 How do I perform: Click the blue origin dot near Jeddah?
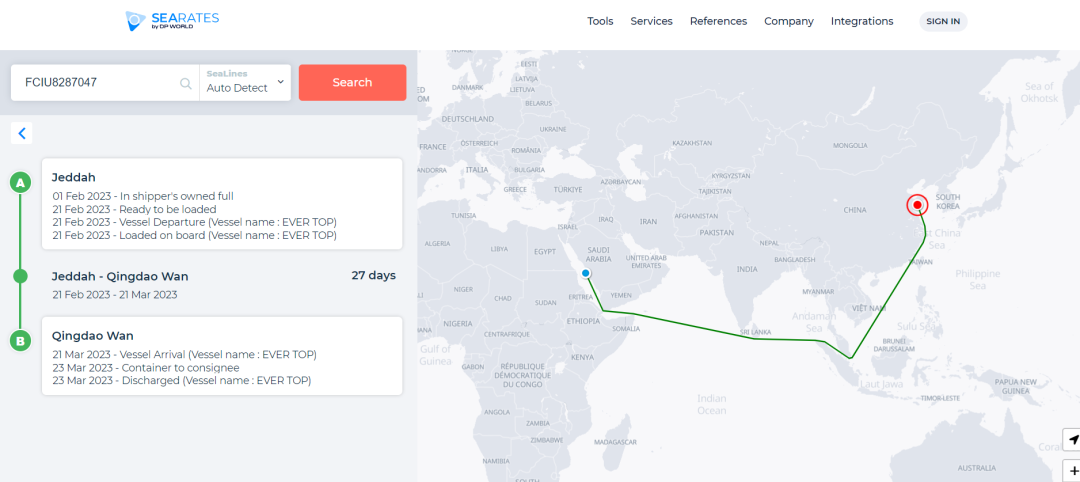click(x=585, y=273)
